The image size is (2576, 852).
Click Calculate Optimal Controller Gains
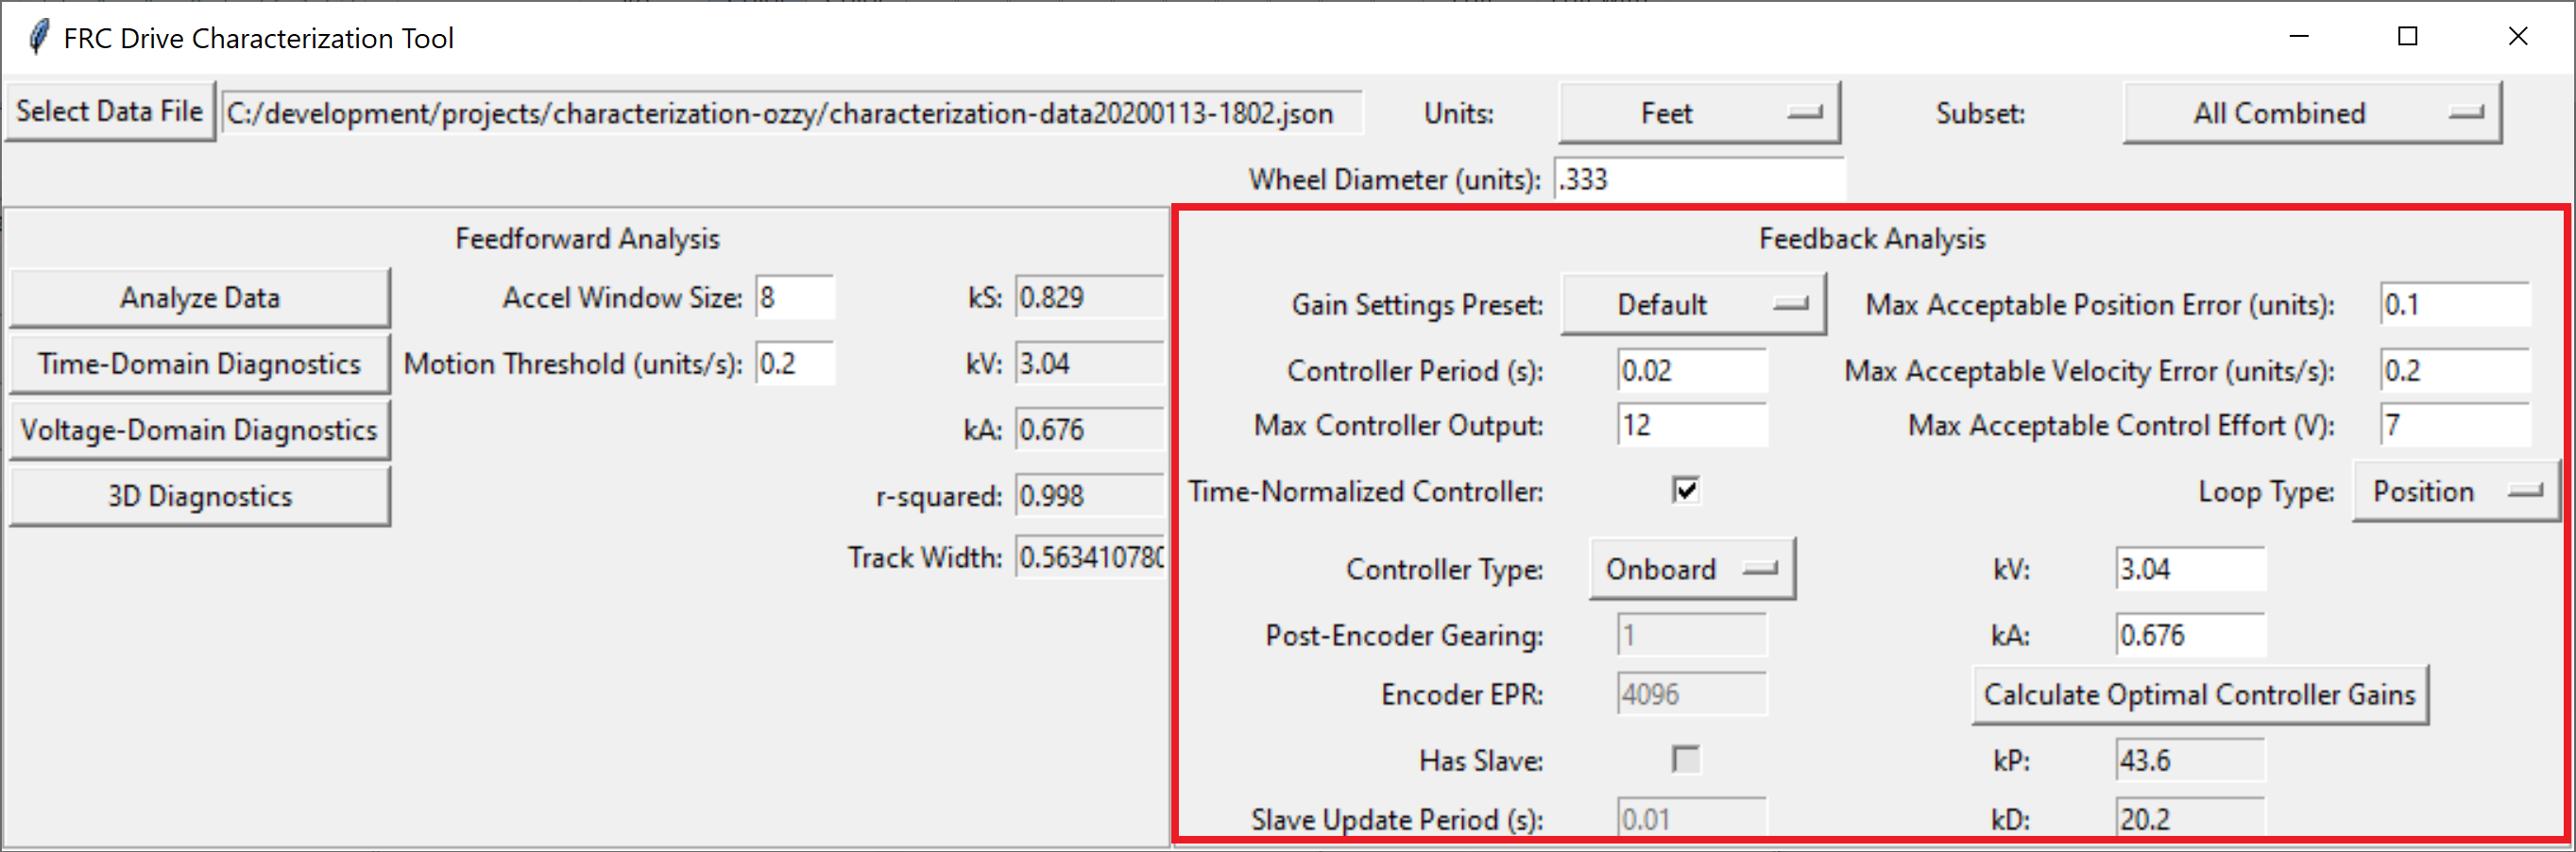click(x=2200, y=694)
